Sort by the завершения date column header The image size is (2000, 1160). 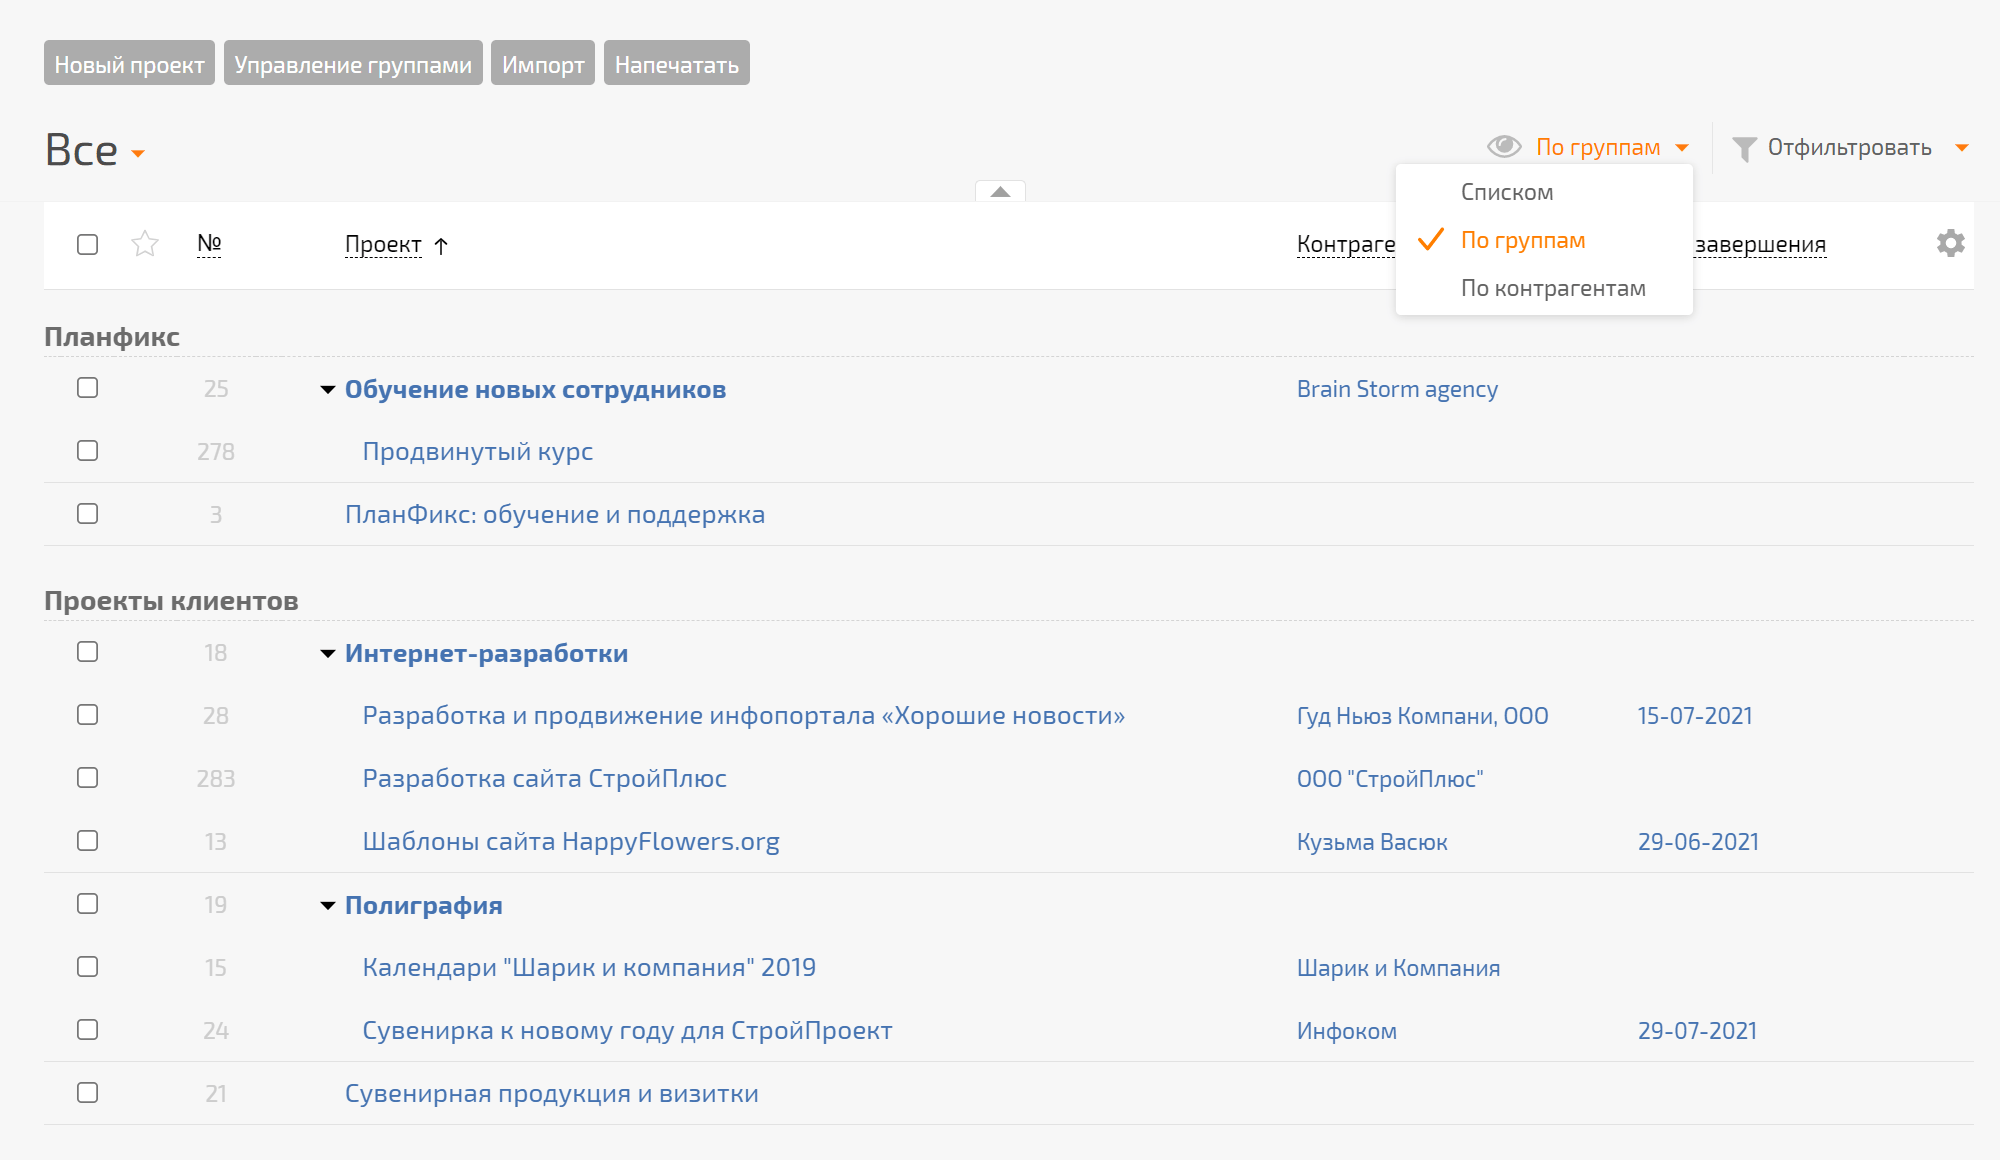point(1760,245)
